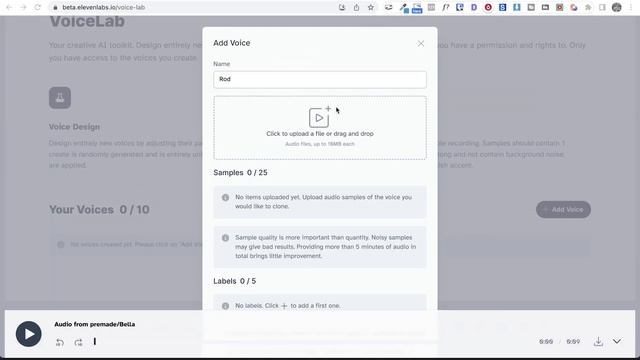Click the plus icon to add a first label
The width and height of the screenshot is (640, 360).
[x=284, y=306]
